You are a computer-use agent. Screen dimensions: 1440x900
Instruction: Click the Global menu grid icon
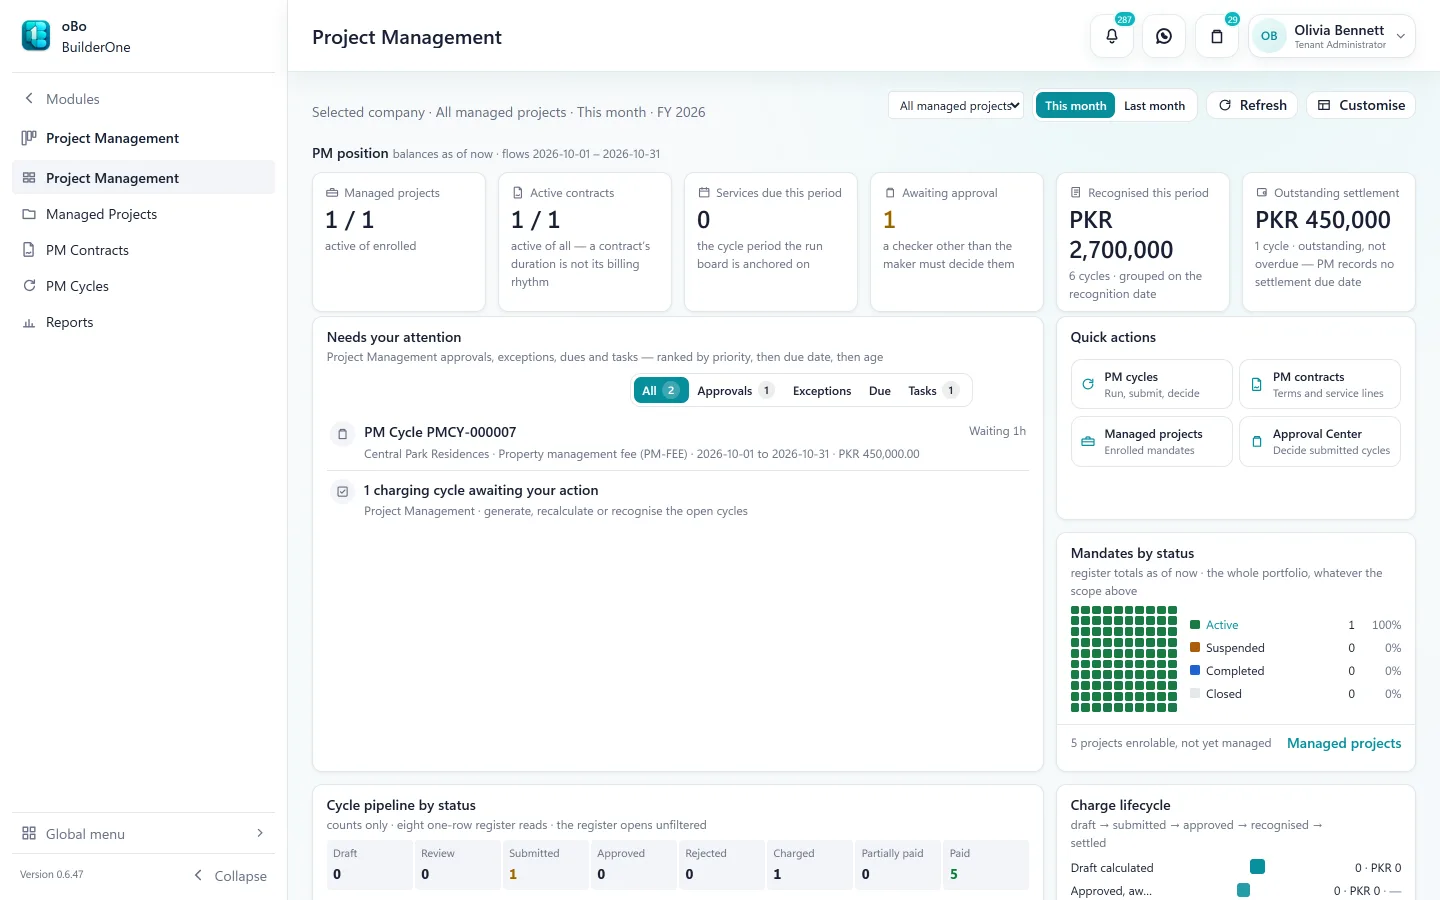(x=29, y=834)
